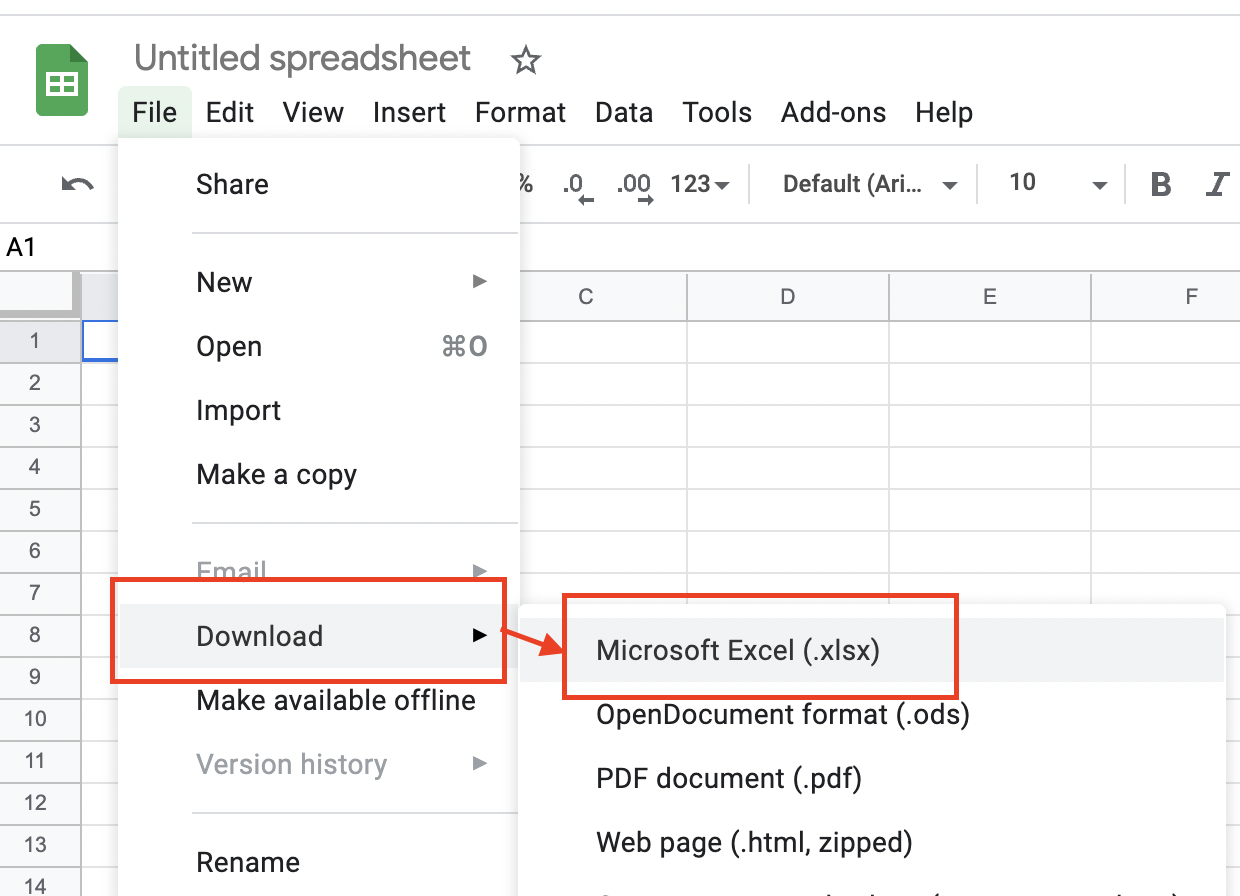Open the Default (Ari...) font dropdown
The image size is (1240, 896).
tap(870, 184)
